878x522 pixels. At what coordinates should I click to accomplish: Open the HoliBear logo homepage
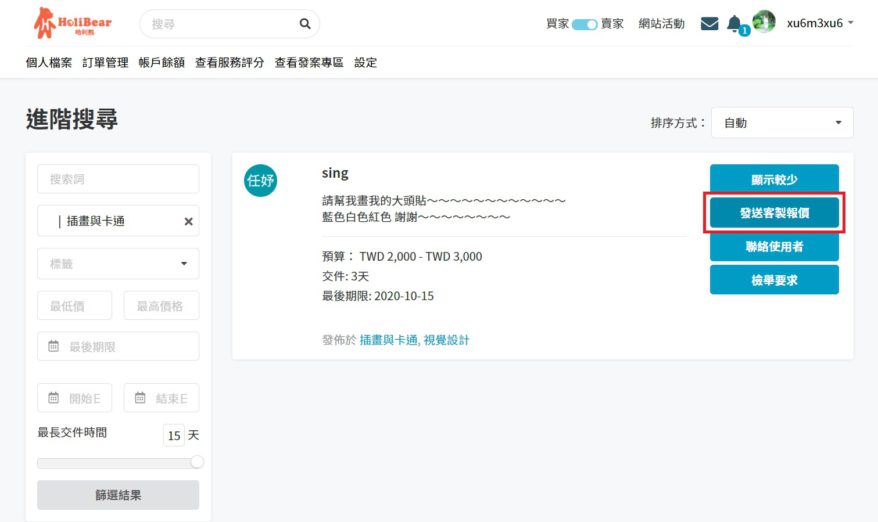pyautogui.click(x=72, y=23)
